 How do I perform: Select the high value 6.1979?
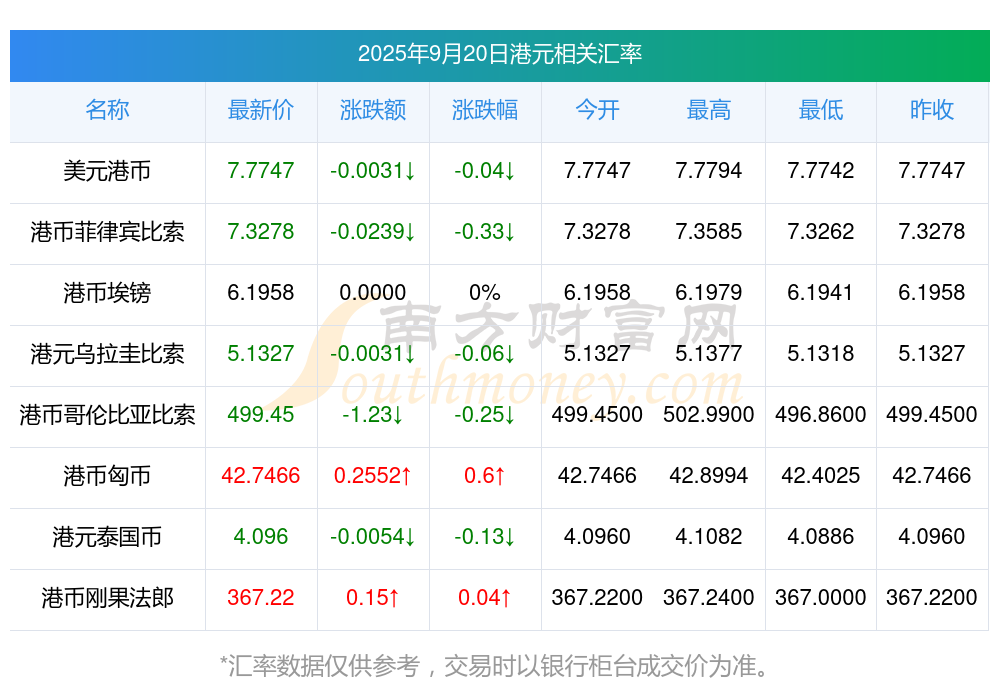(709, 293)
